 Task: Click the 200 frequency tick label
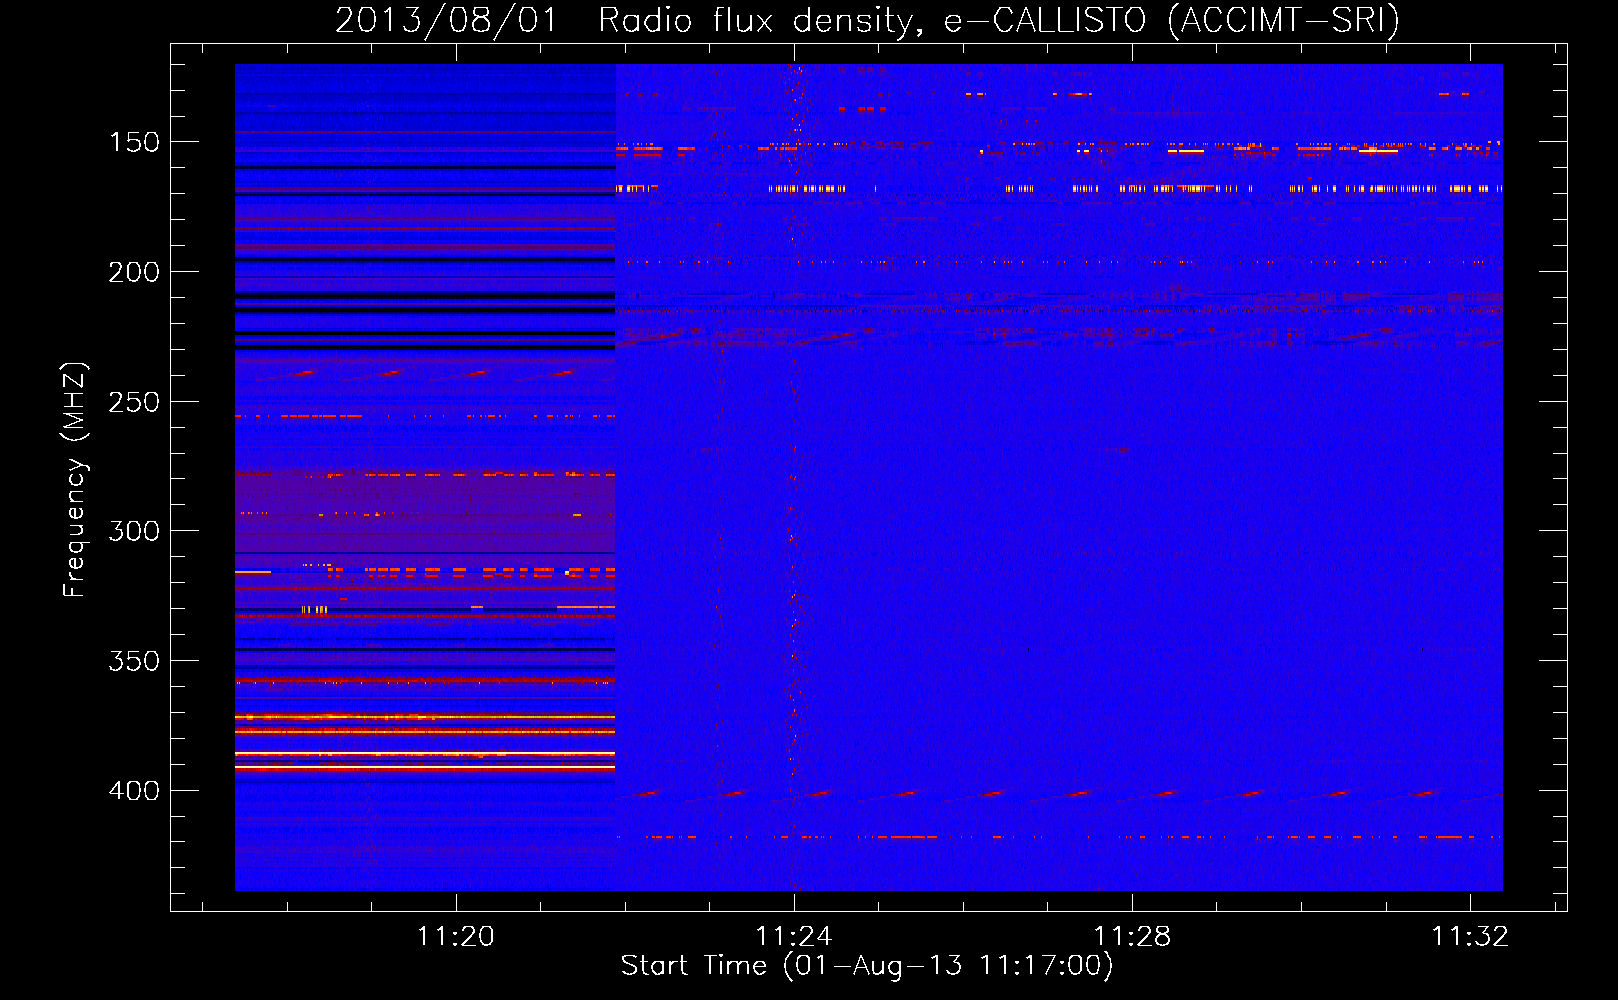tap(134, 272)
